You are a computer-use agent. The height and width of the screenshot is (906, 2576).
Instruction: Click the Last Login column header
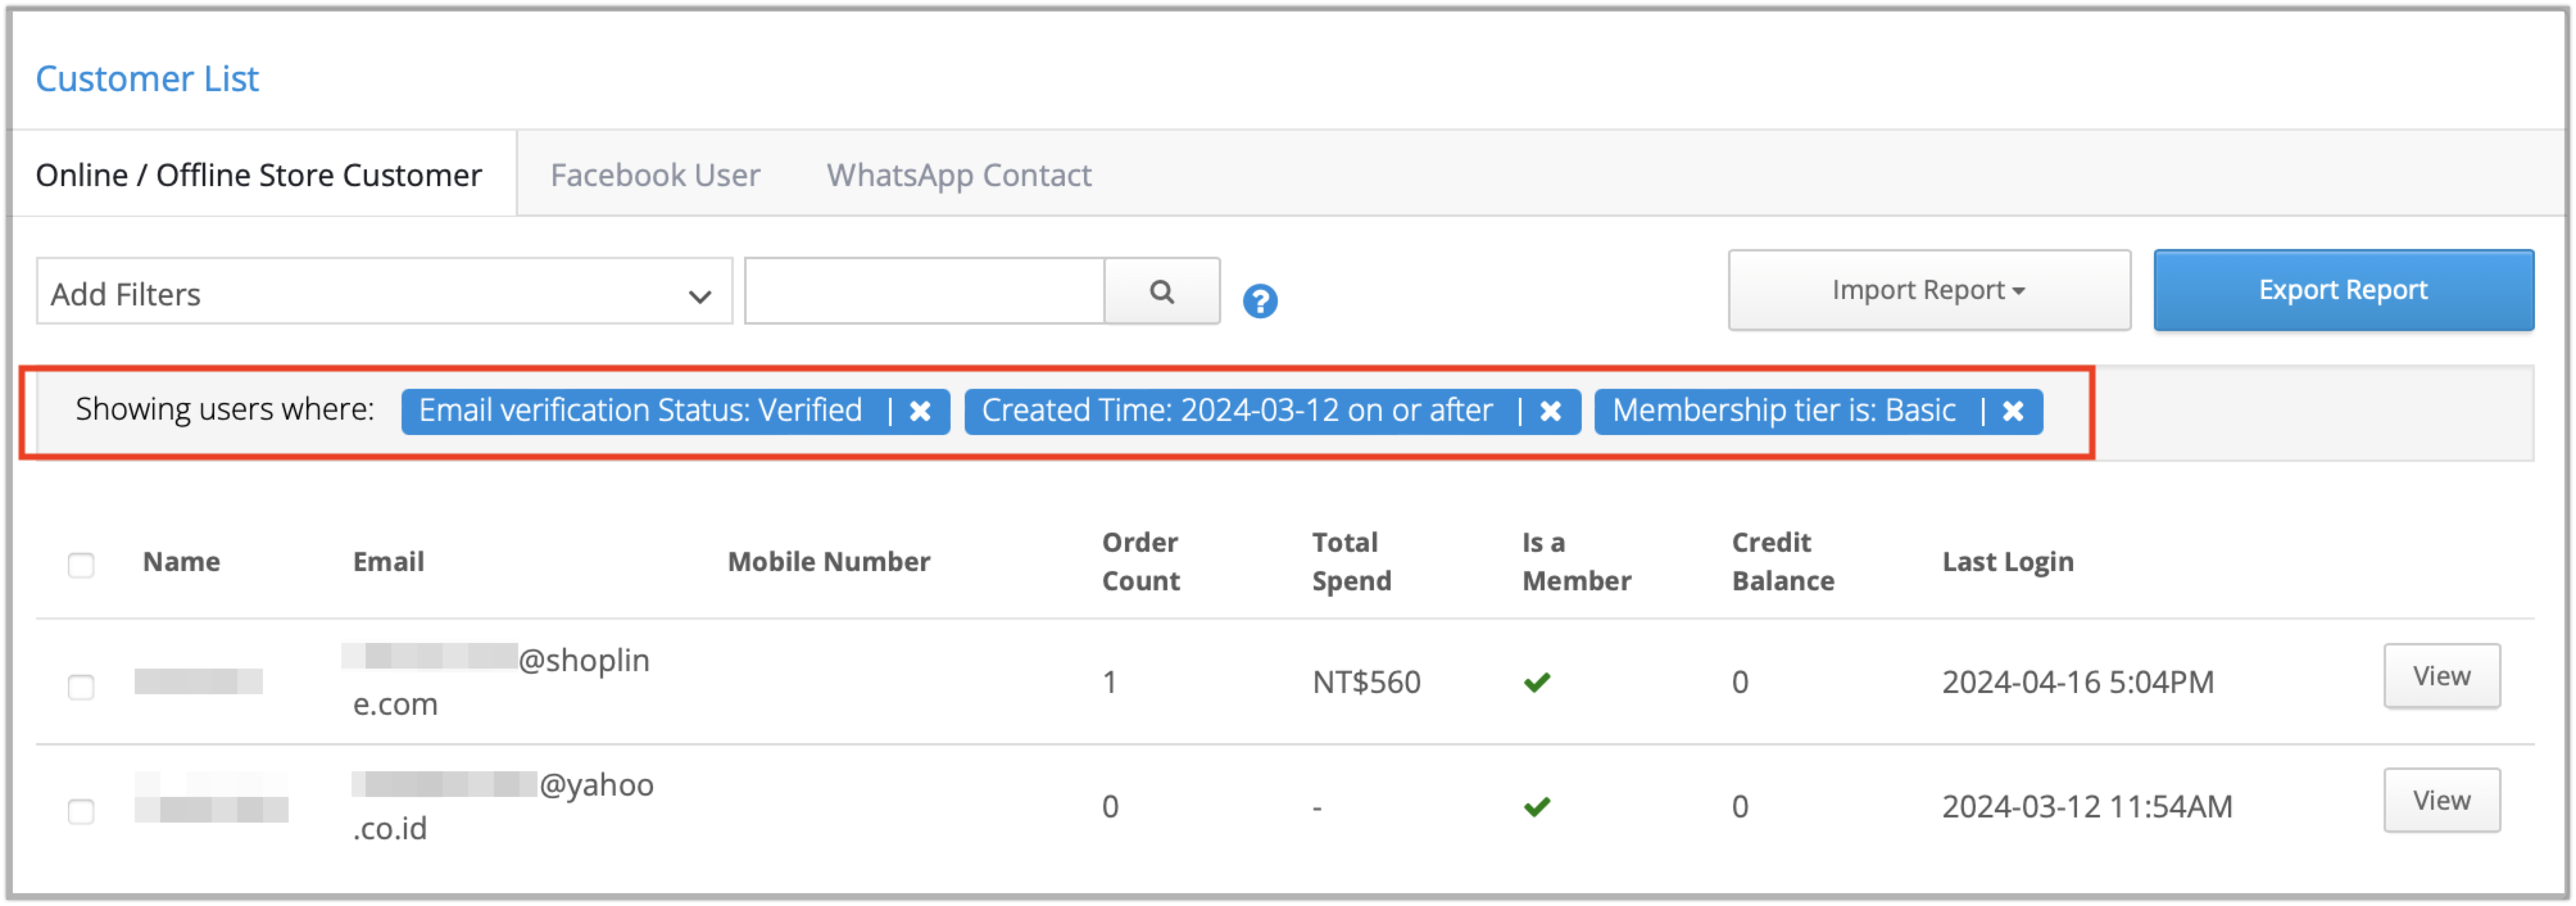(2008, 562)
